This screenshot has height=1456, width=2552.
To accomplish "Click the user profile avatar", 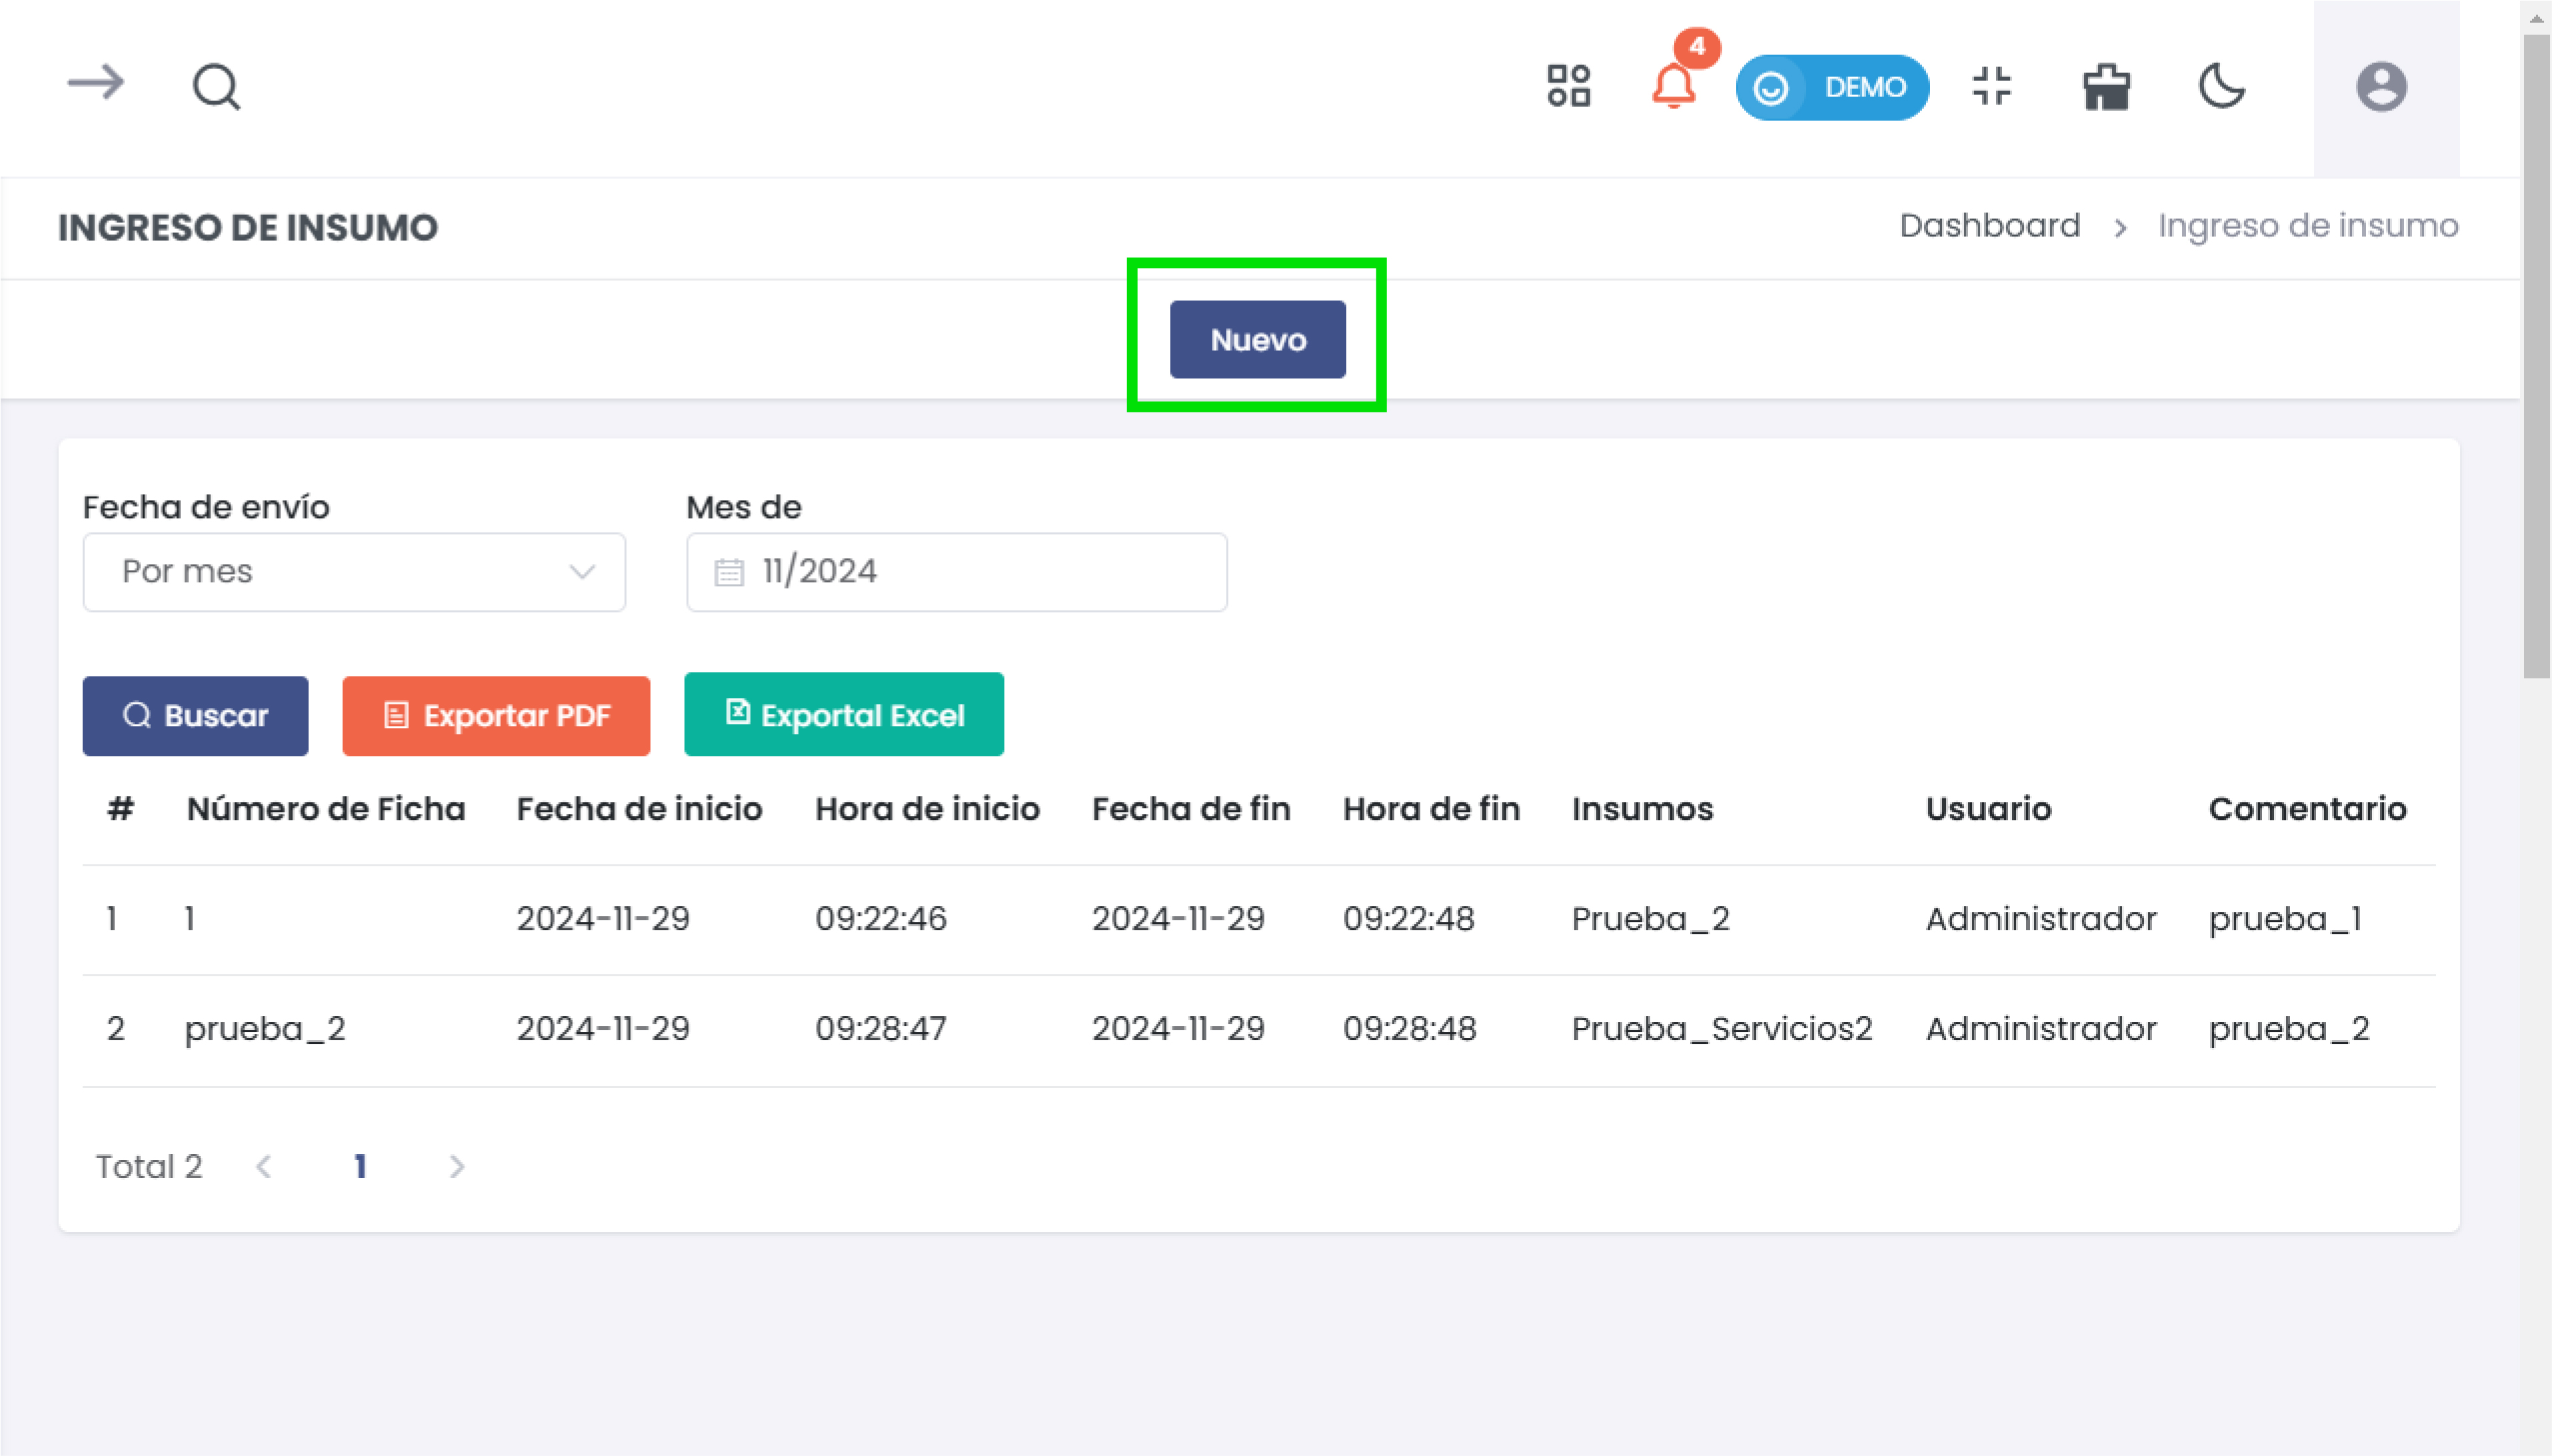I will pos(2380,87).
